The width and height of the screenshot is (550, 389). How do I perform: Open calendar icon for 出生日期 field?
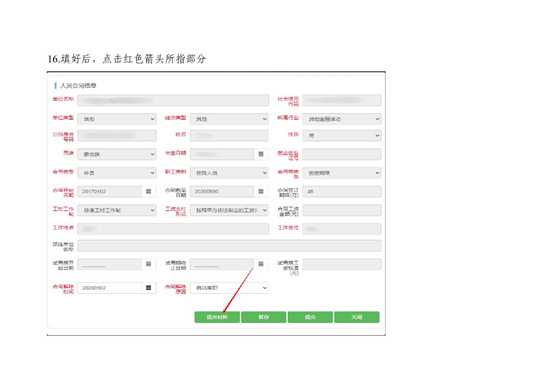click(261, 154)
